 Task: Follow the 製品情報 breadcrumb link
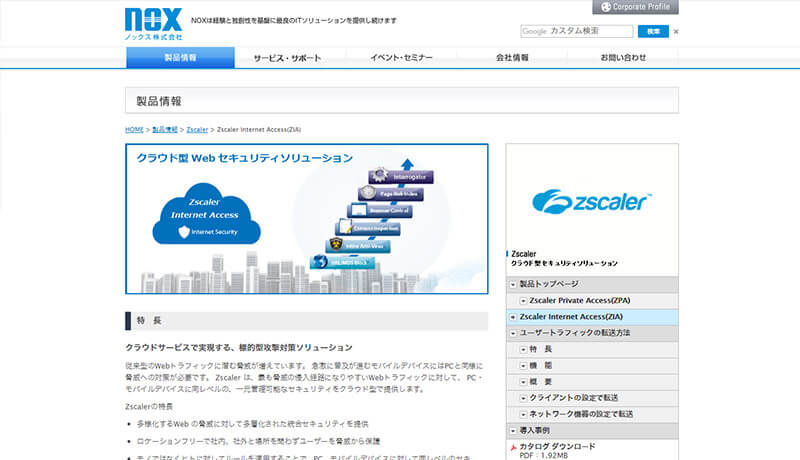[x=165, y=130]
